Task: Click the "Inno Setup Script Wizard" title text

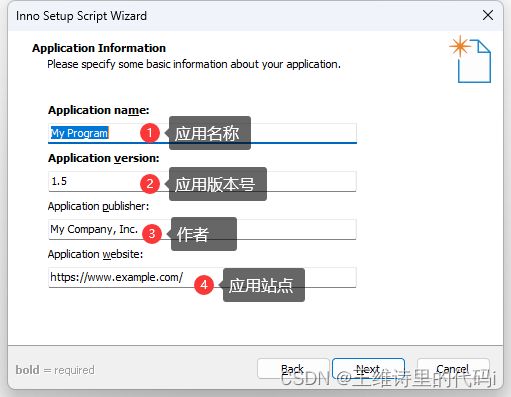Action: 81,16
